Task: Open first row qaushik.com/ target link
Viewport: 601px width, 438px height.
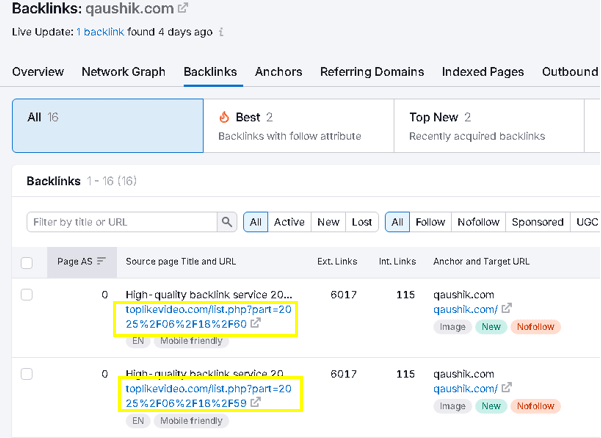Action: pos(465,309)
